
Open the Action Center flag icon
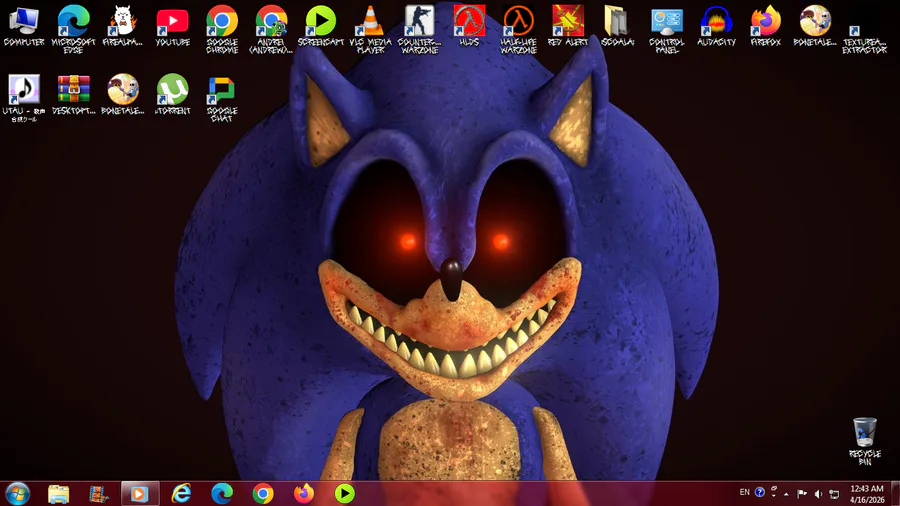click(802, 493)
